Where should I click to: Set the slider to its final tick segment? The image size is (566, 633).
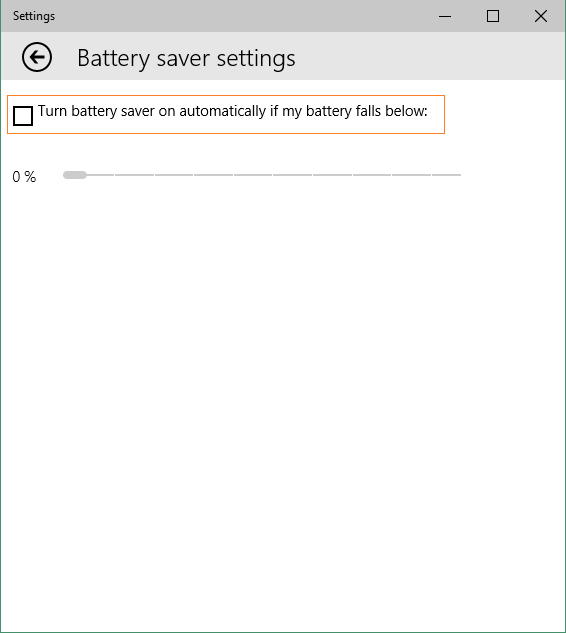pyautogui.click(x=447, y=175)
